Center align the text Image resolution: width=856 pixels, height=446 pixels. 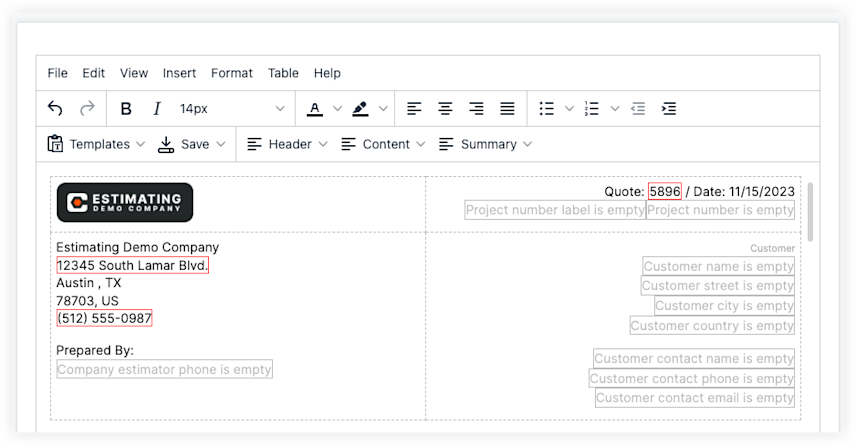tap(445, 109)
